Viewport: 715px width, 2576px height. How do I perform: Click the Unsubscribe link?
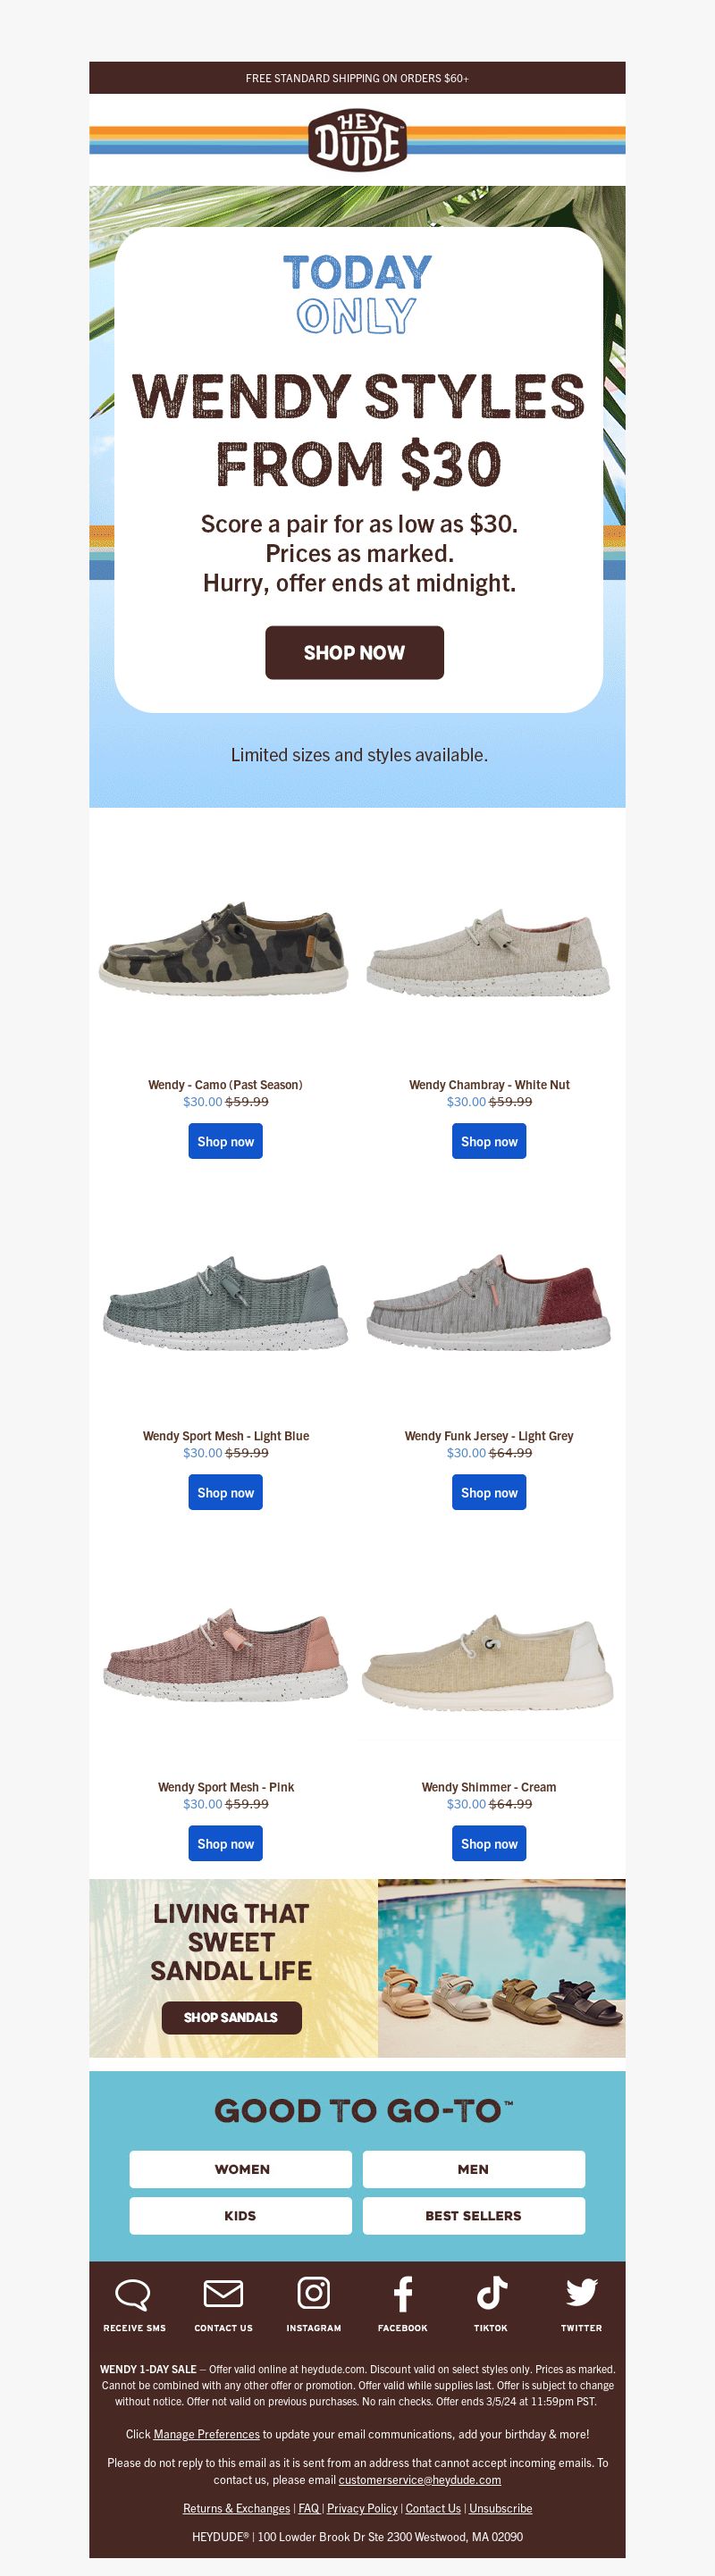[x=500, y=2508]
